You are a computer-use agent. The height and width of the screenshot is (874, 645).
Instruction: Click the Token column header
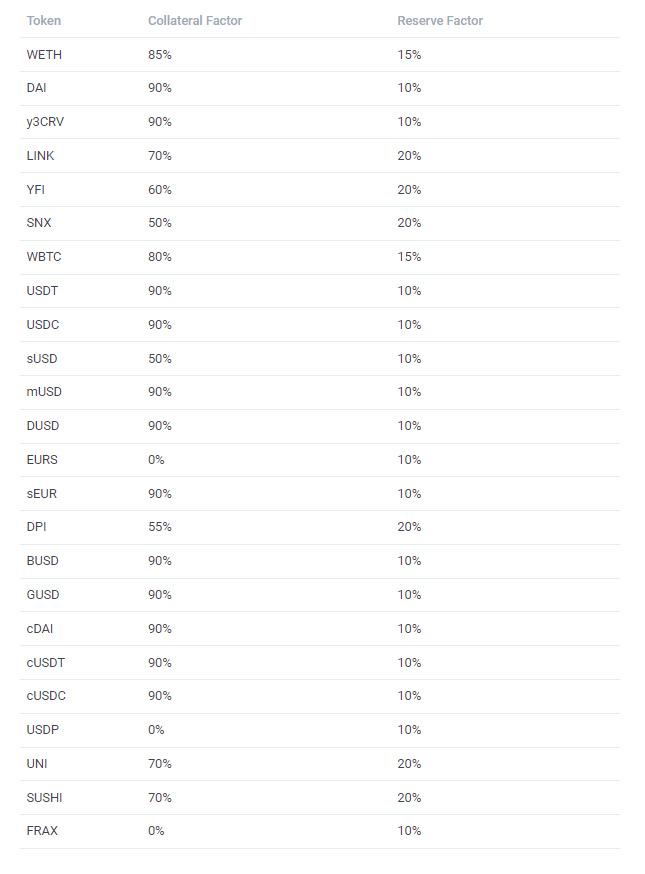click(43, 21)
